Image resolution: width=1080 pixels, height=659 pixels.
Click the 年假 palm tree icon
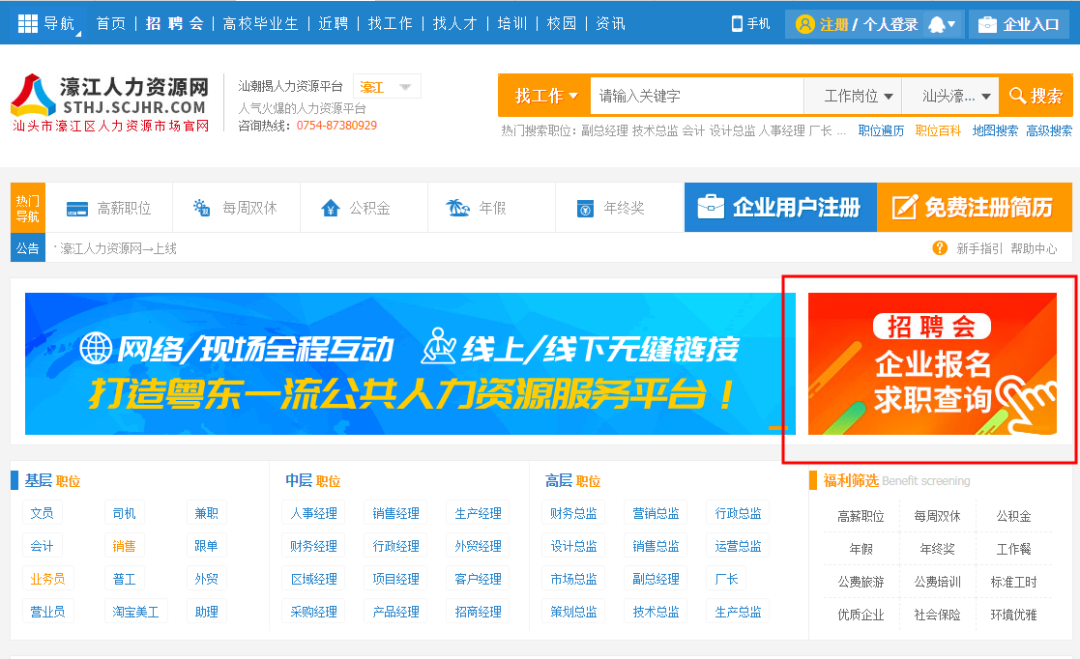click(x=458, y=208)
